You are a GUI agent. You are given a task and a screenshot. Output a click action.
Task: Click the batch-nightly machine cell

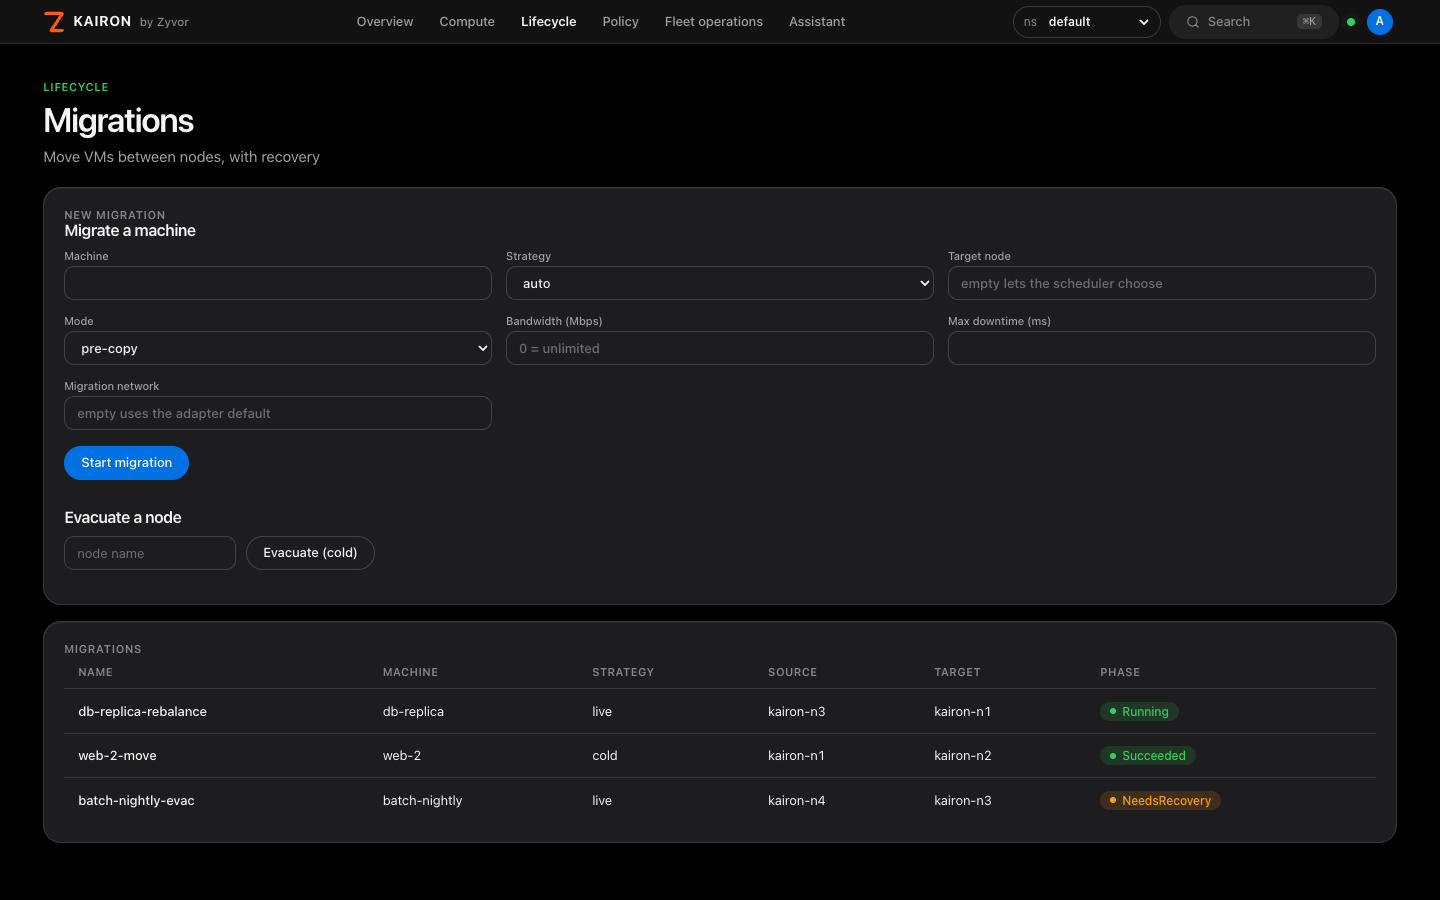[423, 801]
